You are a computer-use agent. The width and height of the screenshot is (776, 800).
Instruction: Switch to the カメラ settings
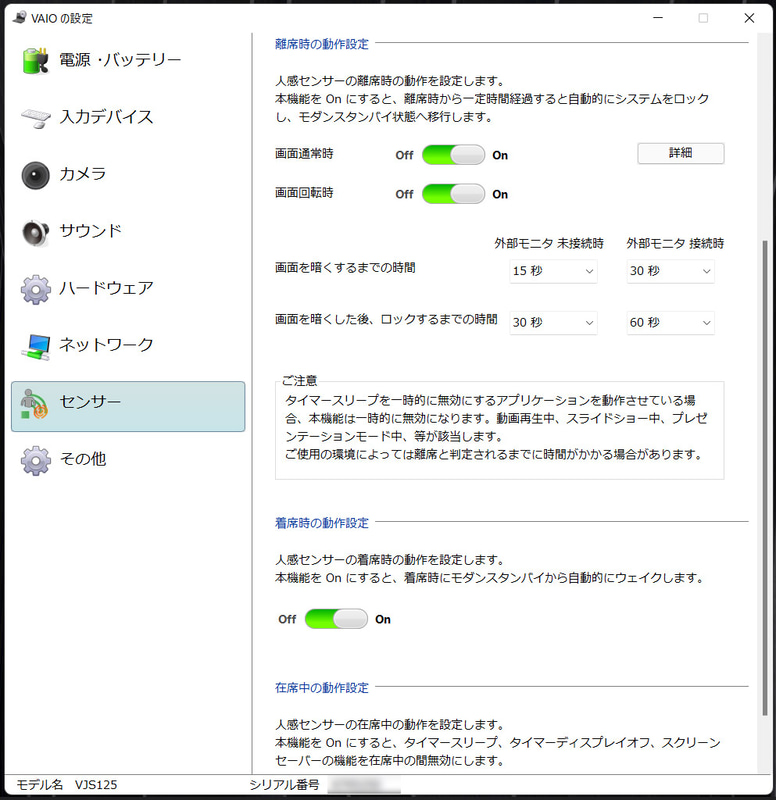tap(83, 174)
